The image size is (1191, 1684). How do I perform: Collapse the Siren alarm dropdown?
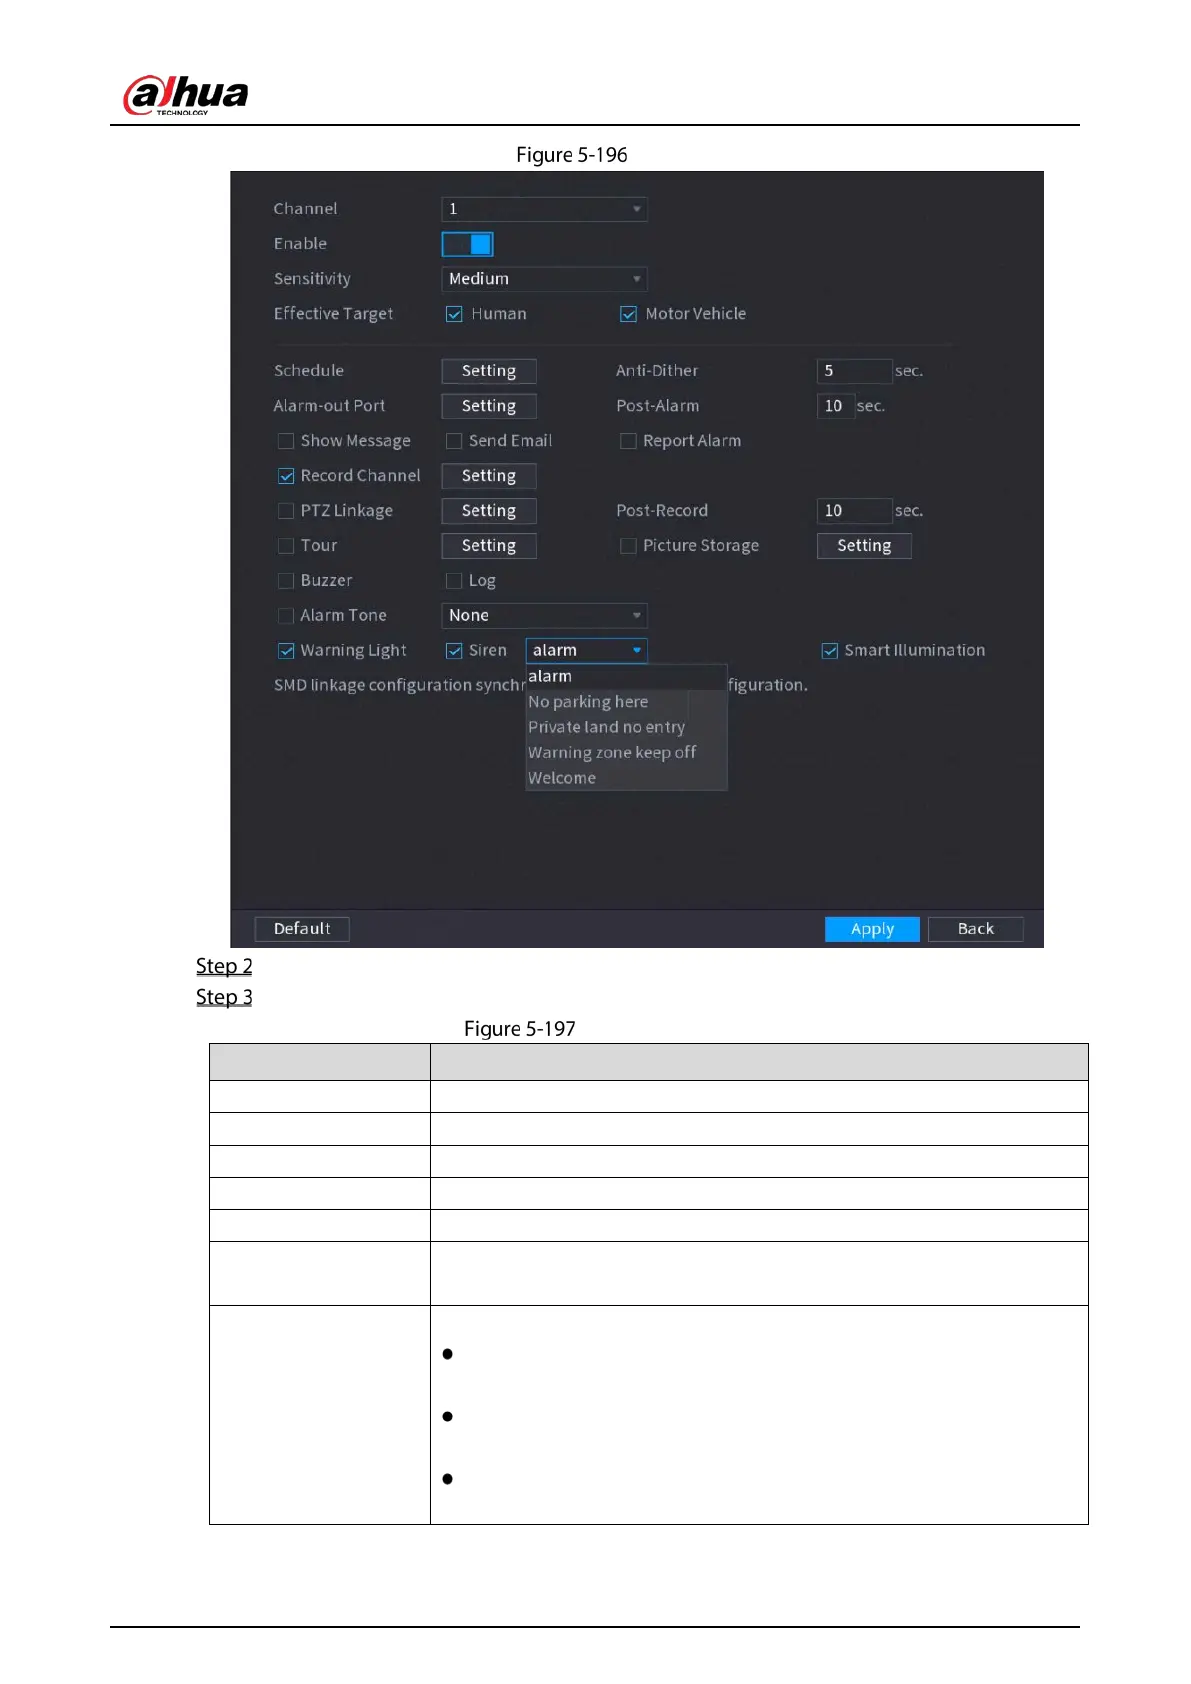(586, 651)
